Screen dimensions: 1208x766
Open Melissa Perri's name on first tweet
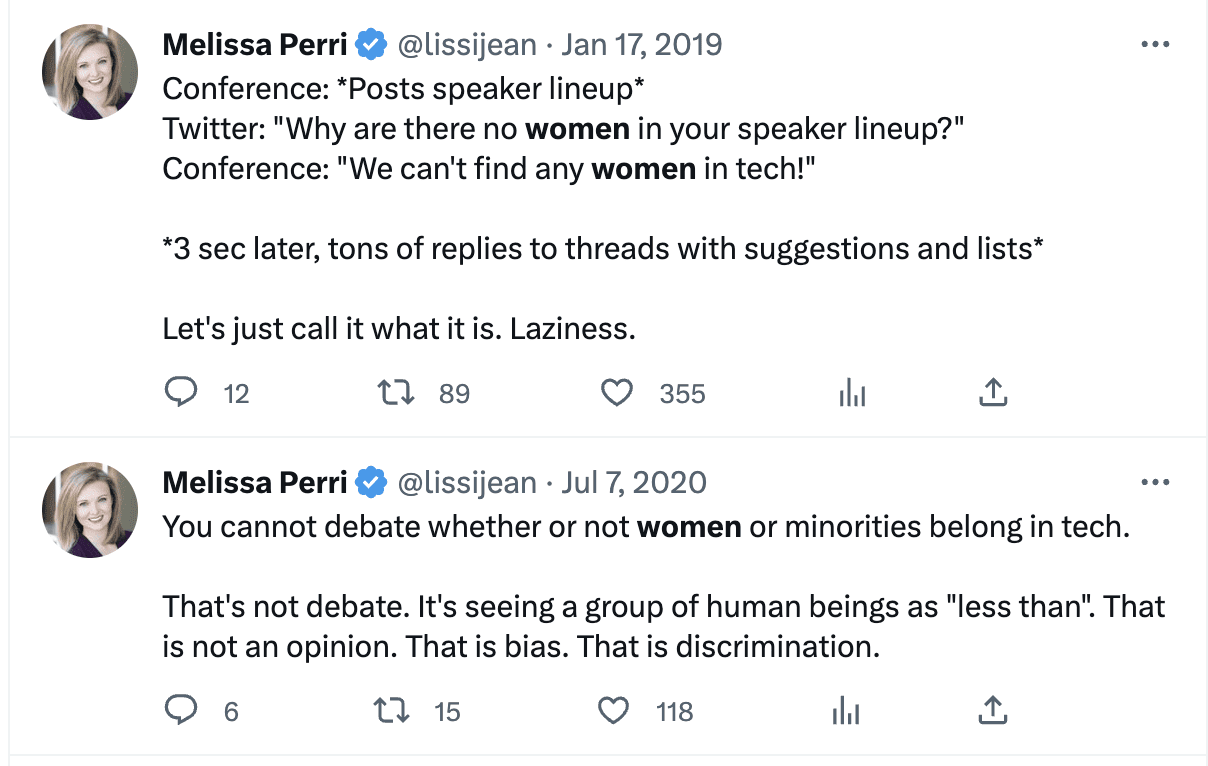254,45
